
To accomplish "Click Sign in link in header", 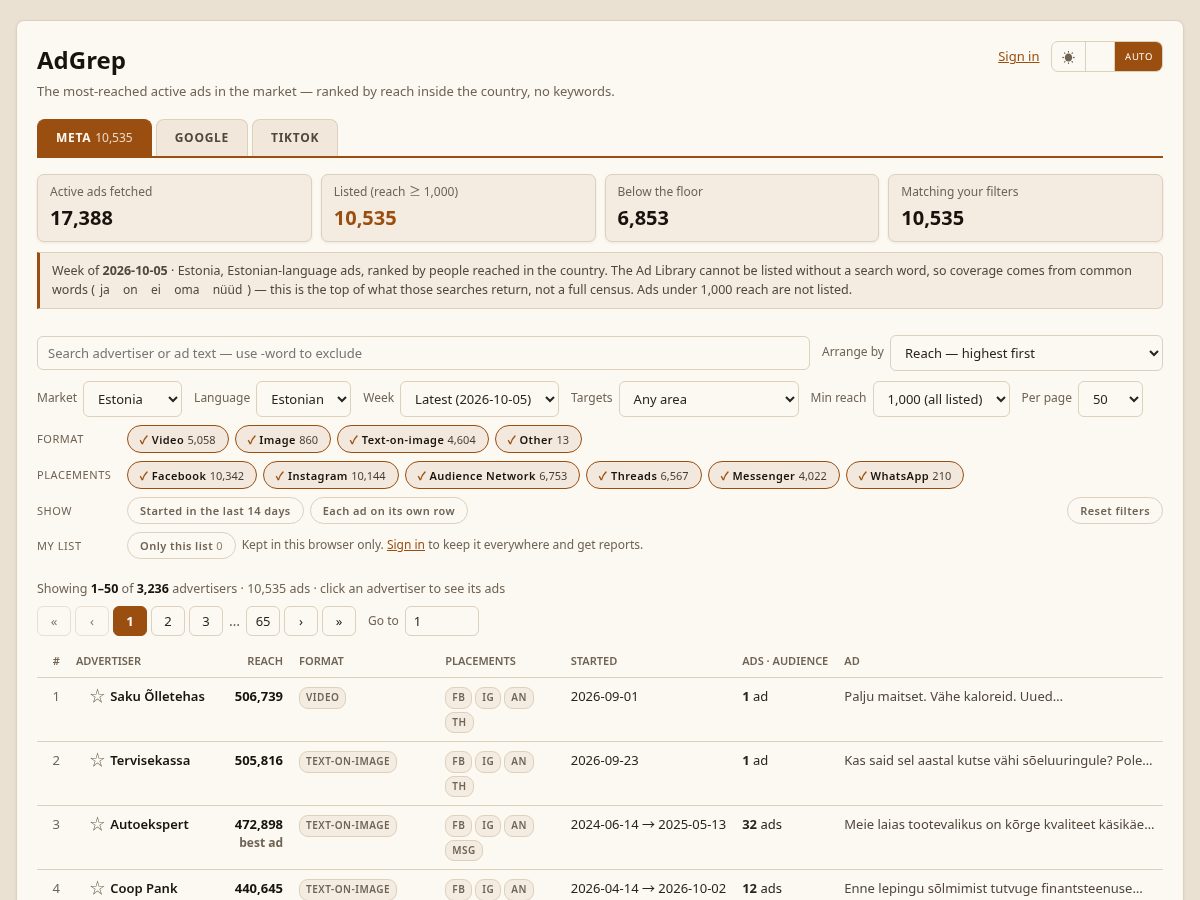I will [x=1018, y=57].
